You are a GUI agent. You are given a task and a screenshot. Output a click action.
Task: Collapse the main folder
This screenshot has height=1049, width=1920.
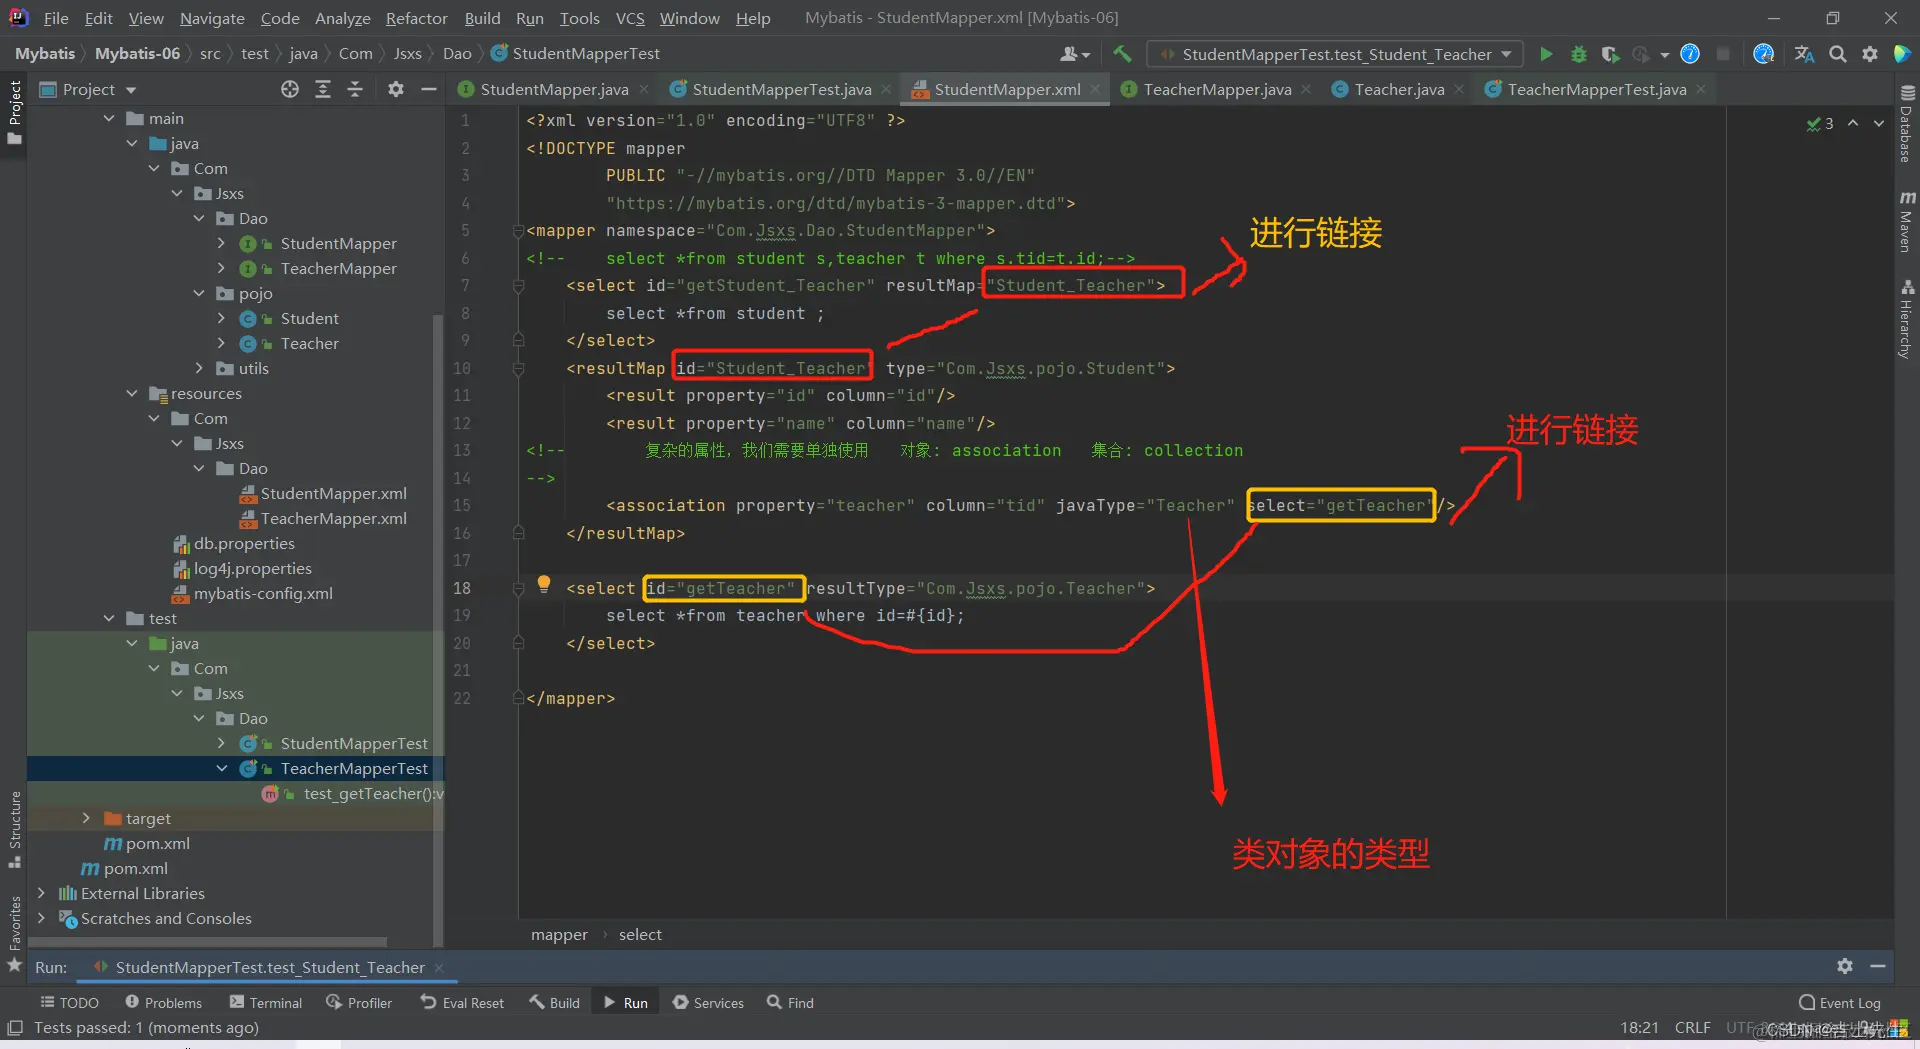point(109,118)
